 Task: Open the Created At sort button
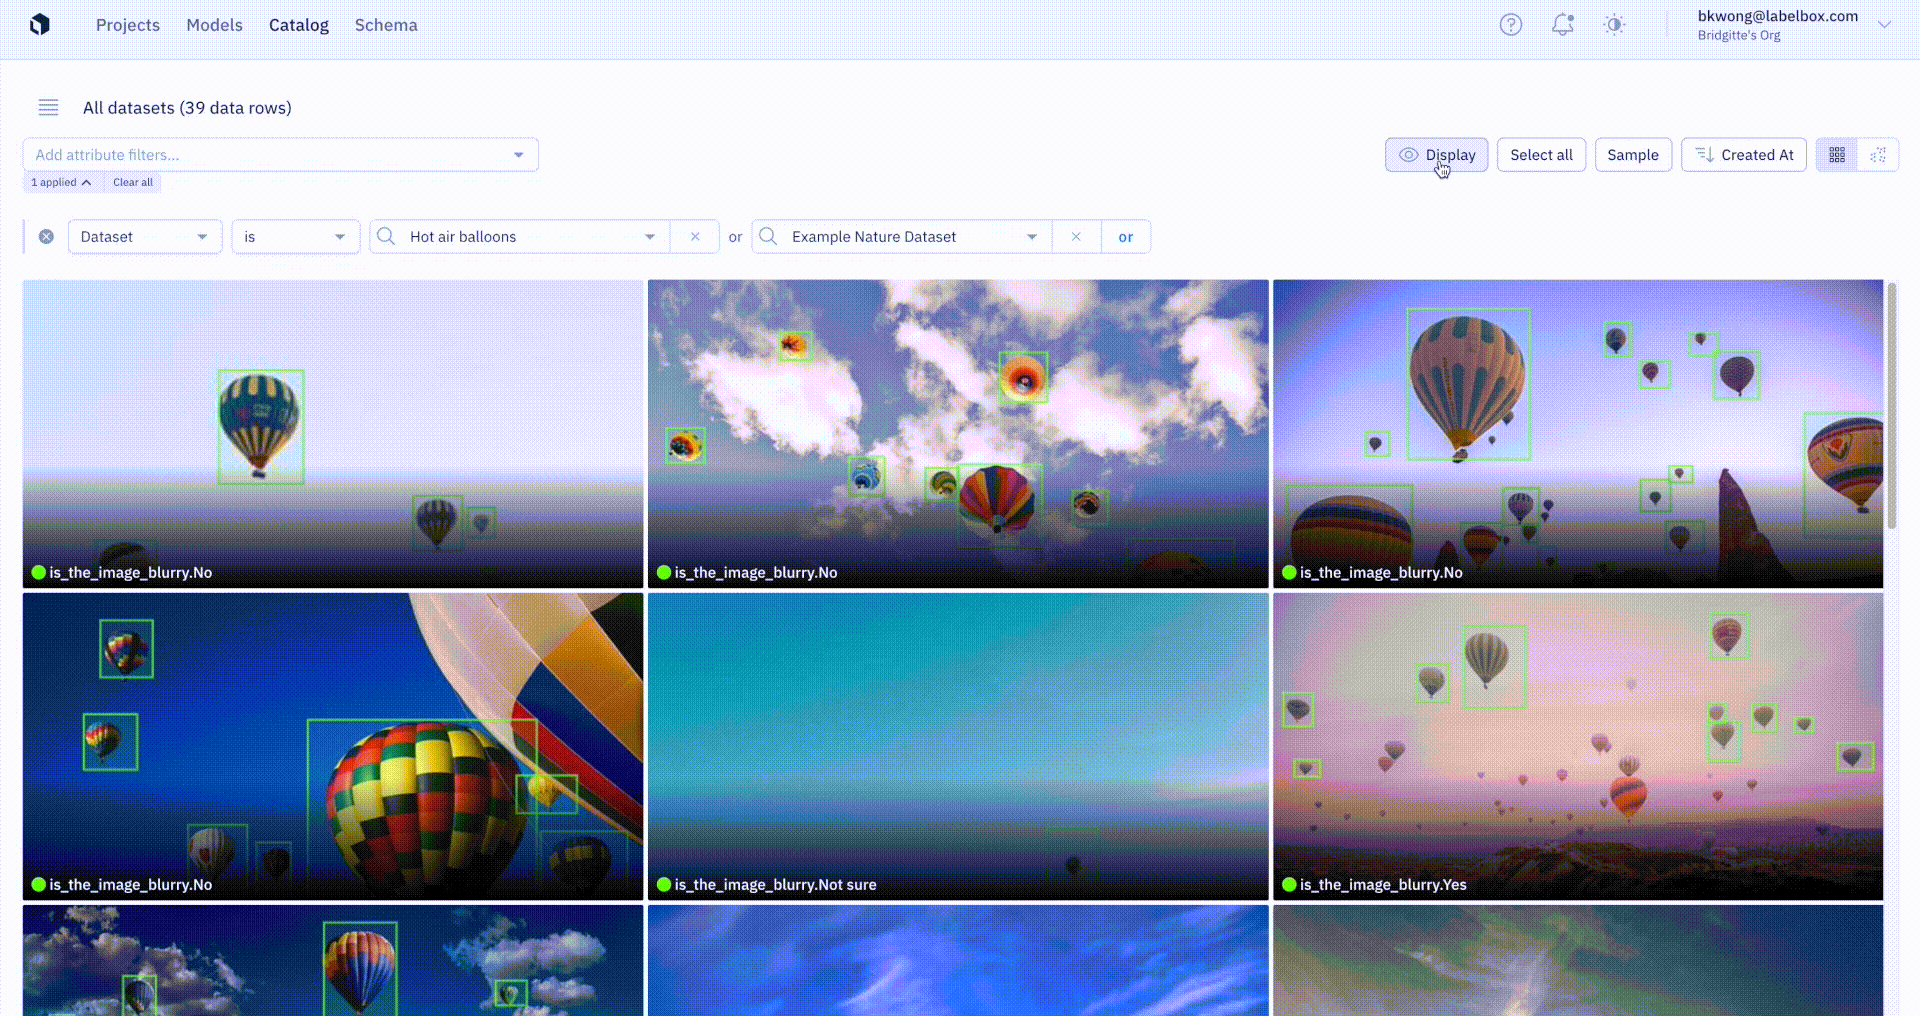pyautogui.click(x=1744, y=155)
